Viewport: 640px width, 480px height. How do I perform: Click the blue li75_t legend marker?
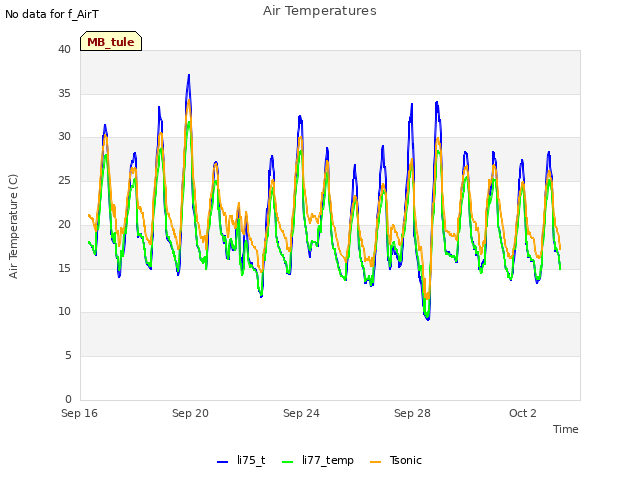222,462
